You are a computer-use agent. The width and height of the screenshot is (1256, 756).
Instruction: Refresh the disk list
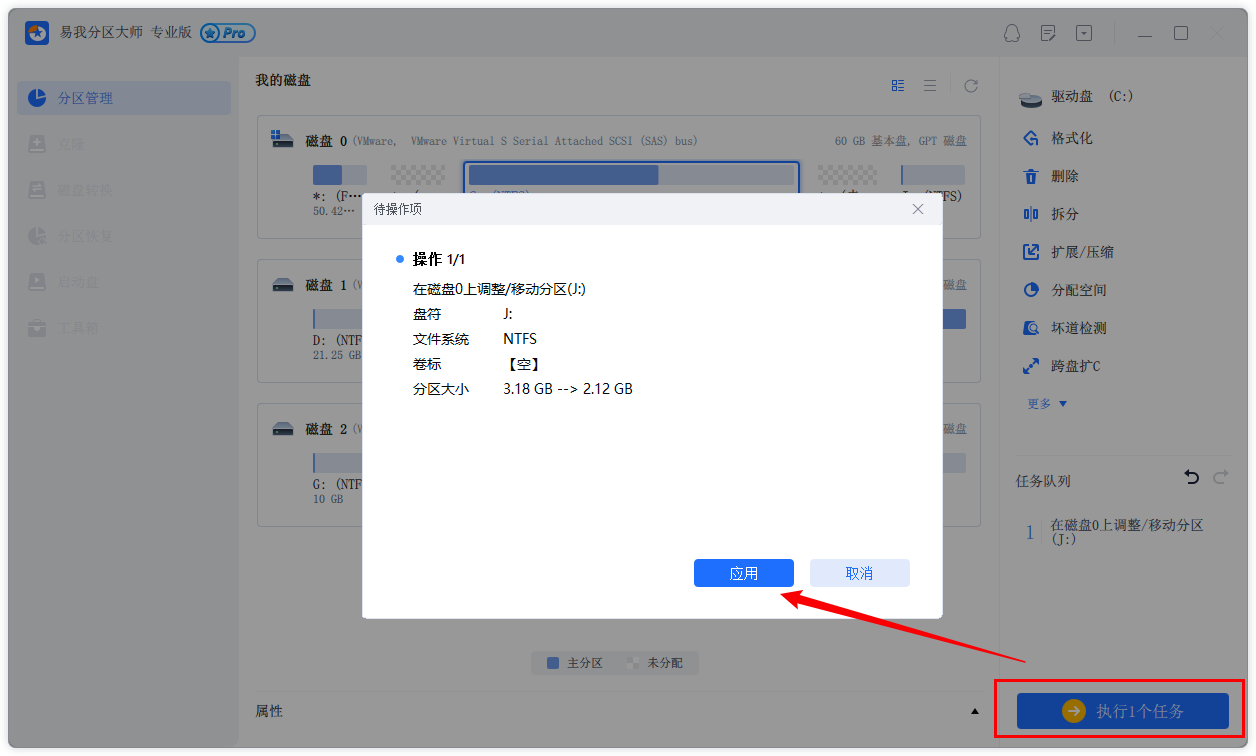970,85
